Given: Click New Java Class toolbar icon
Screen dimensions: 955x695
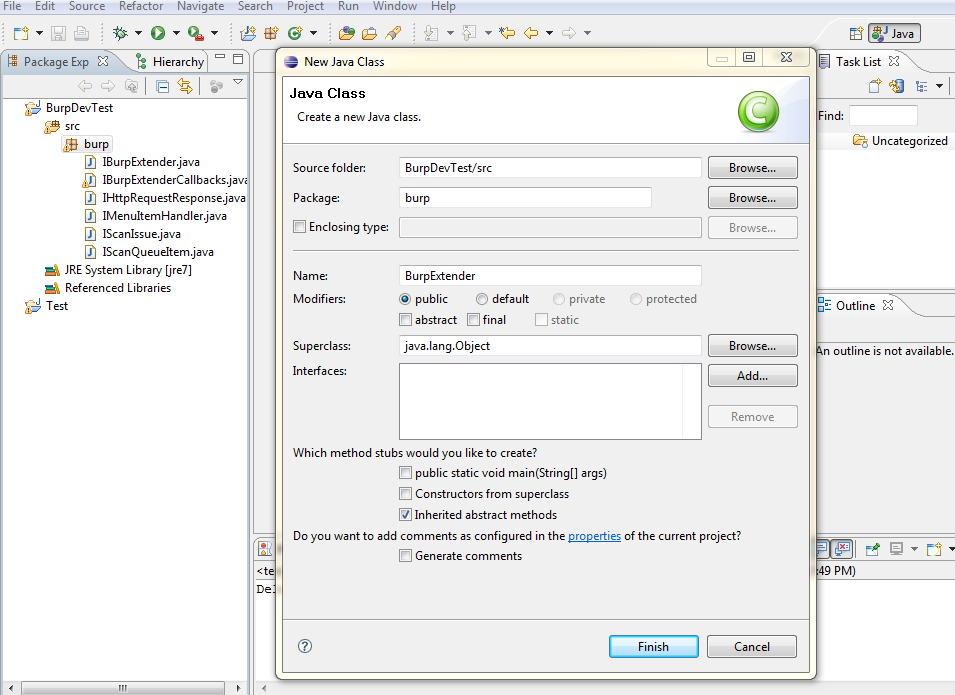Looking at the screenshot, I should coord(295,33).
